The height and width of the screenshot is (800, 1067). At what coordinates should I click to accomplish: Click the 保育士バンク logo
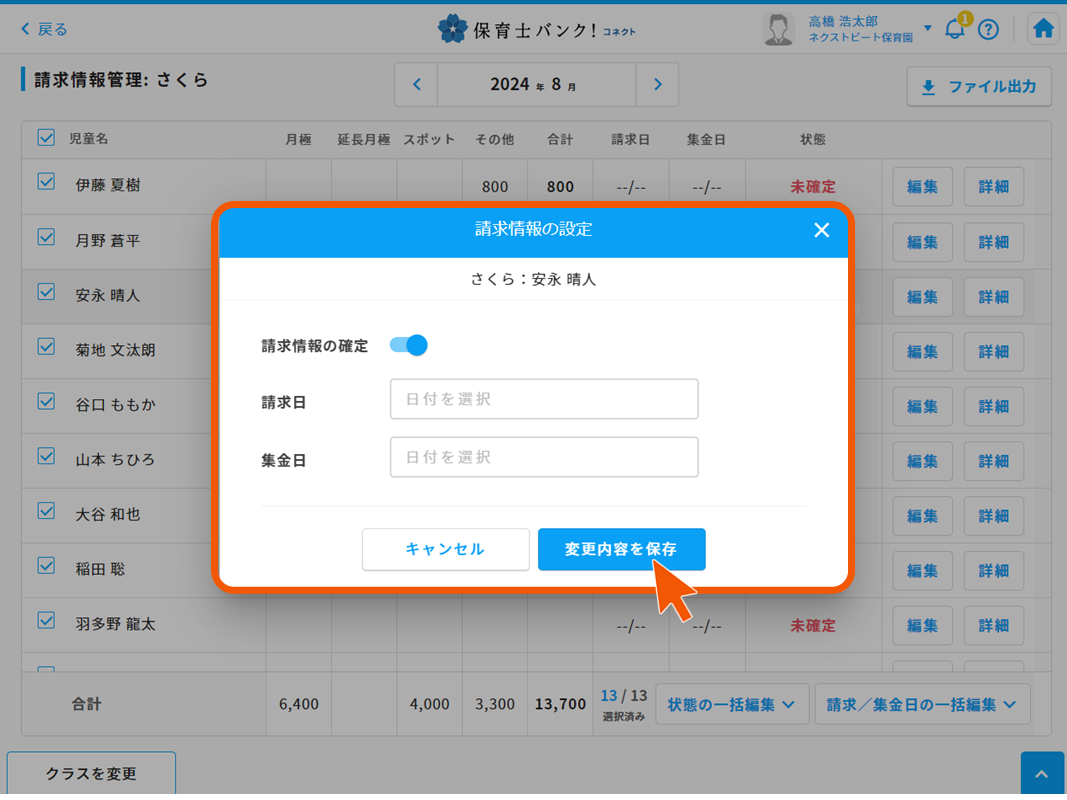tap(535, 29)
